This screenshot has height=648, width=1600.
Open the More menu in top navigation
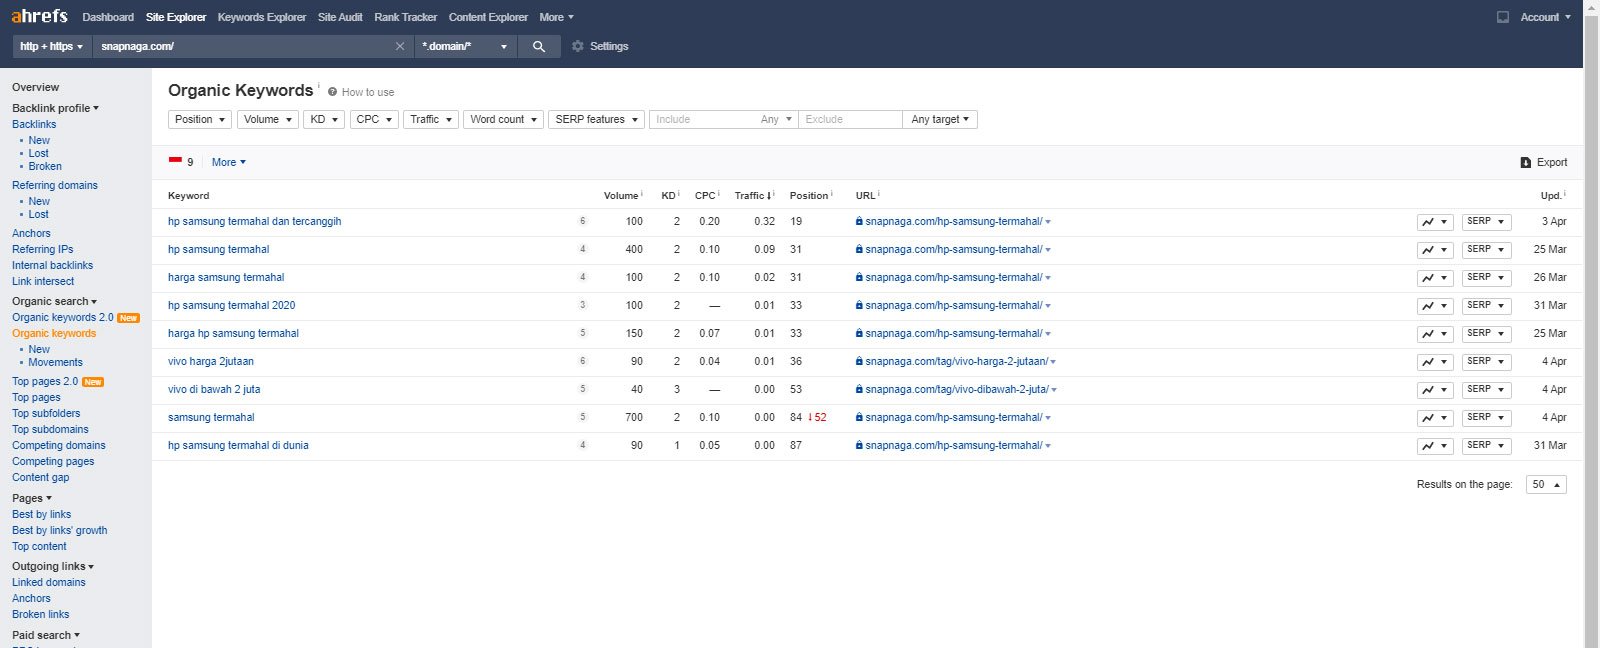(x=557, y=17)
